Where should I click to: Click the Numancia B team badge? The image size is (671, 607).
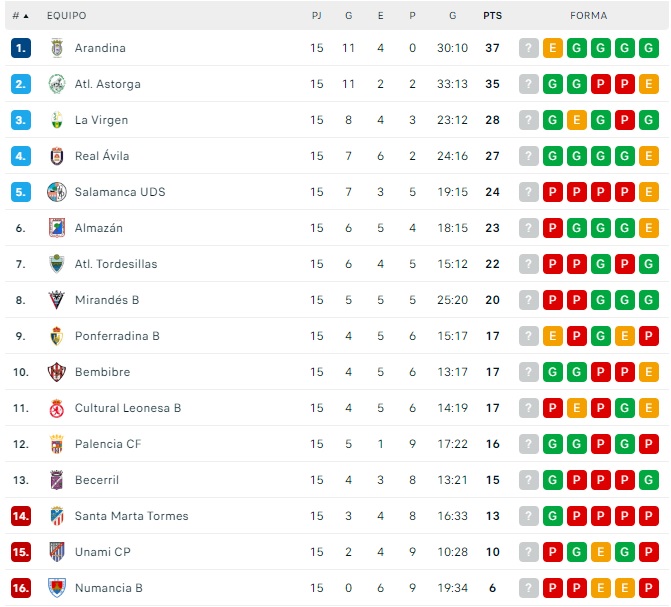coord(56,588)
